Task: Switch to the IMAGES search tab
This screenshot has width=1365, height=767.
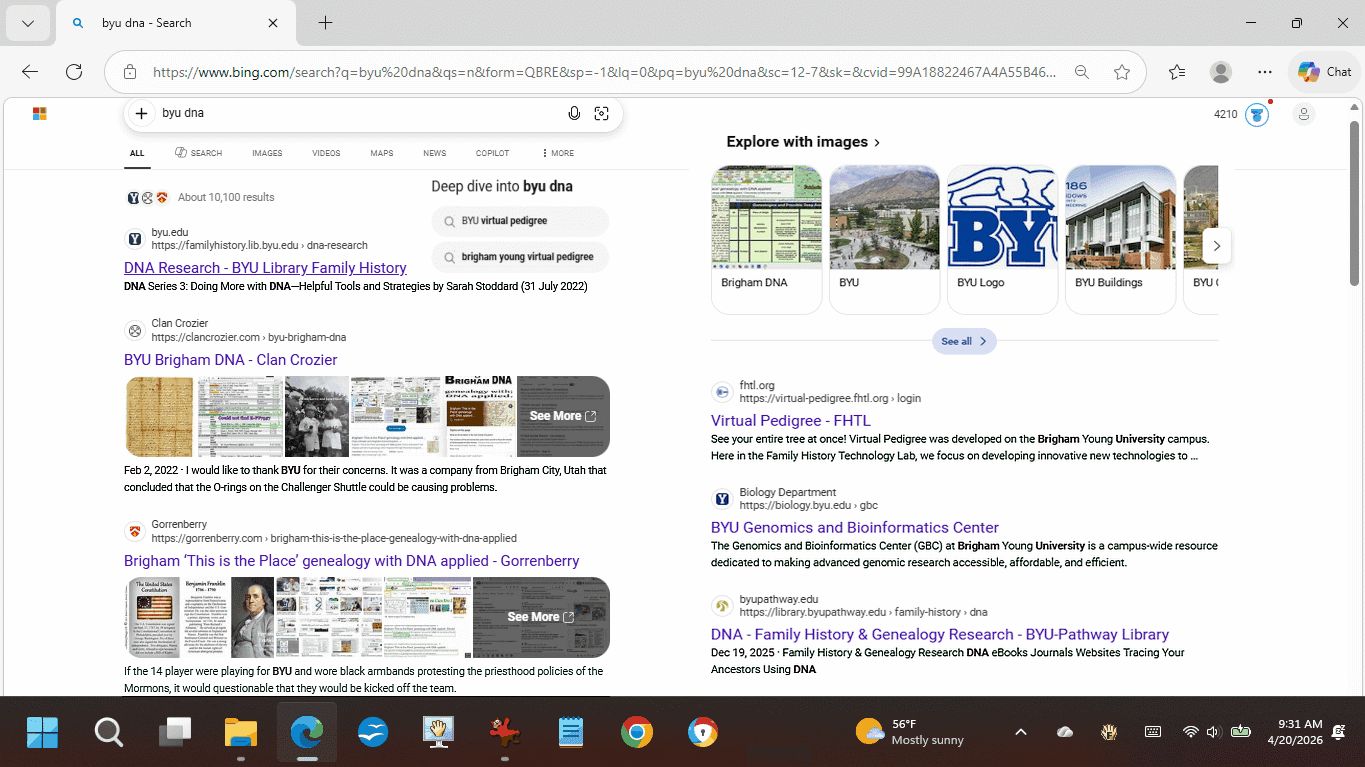Action: [x=267, y=153]
